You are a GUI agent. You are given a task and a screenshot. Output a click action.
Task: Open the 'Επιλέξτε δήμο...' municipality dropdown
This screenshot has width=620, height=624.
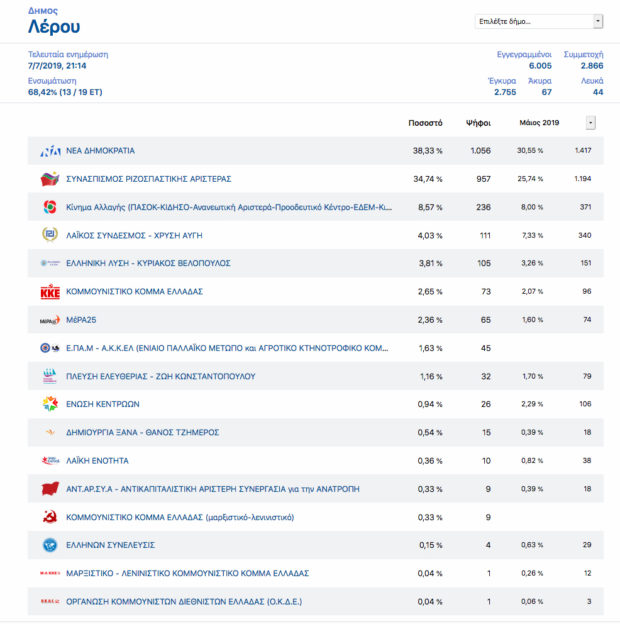(538, 21)
